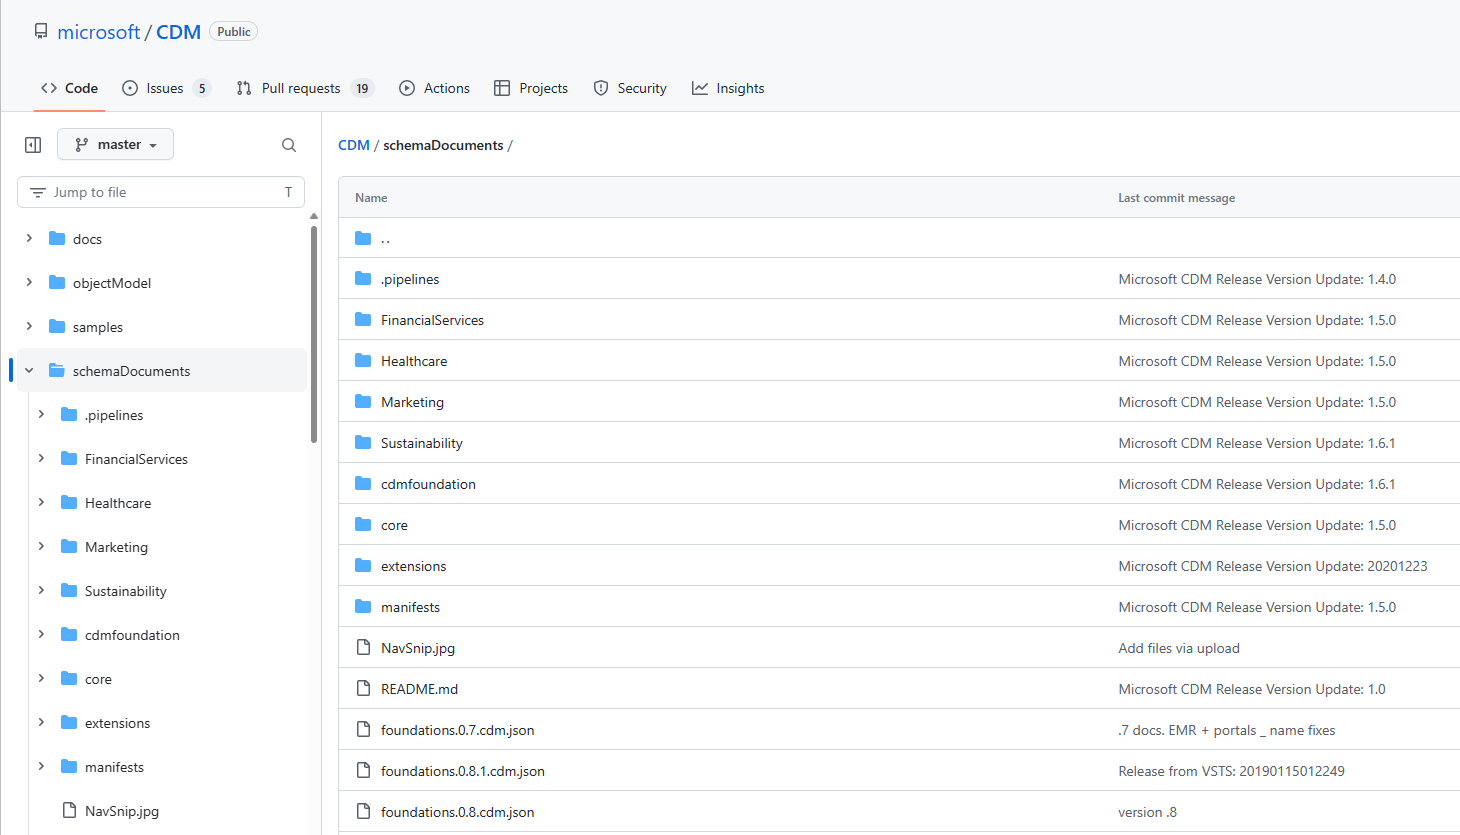
Task: Click the parent directory folder icon
Action: point(363,238)
